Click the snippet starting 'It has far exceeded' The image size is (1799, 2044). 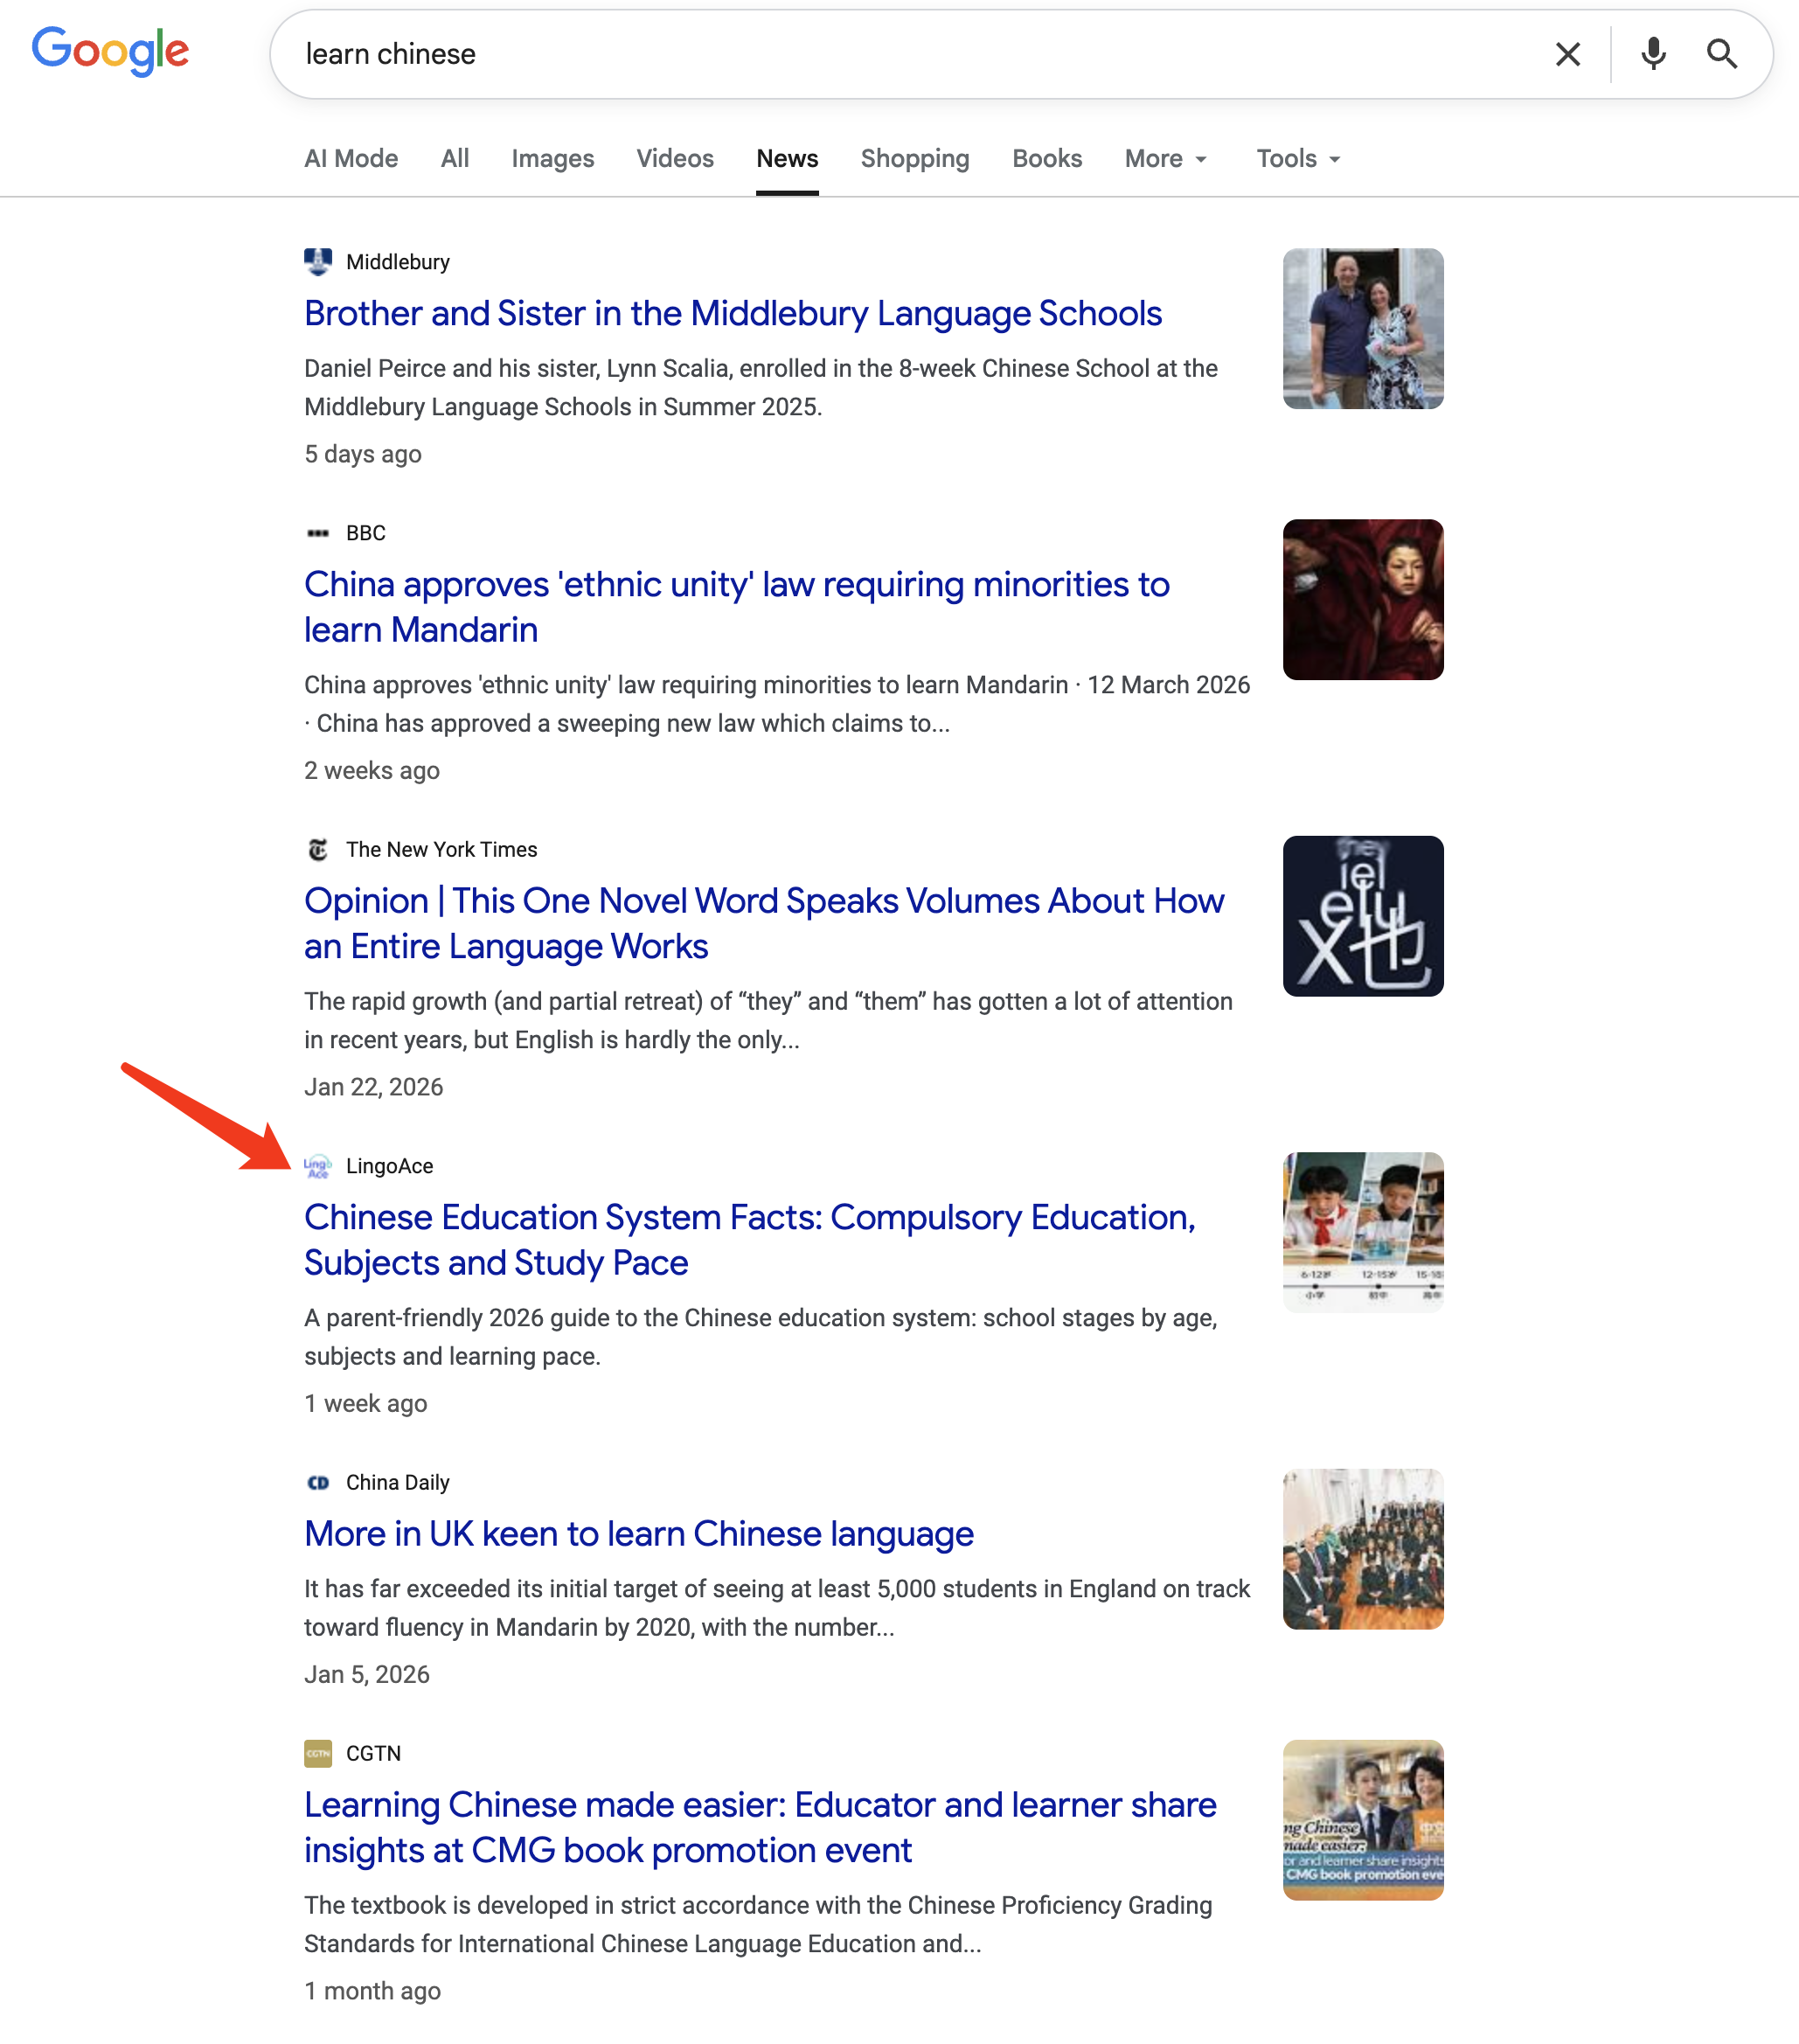pyautogui.click(x=777, y=1608)
